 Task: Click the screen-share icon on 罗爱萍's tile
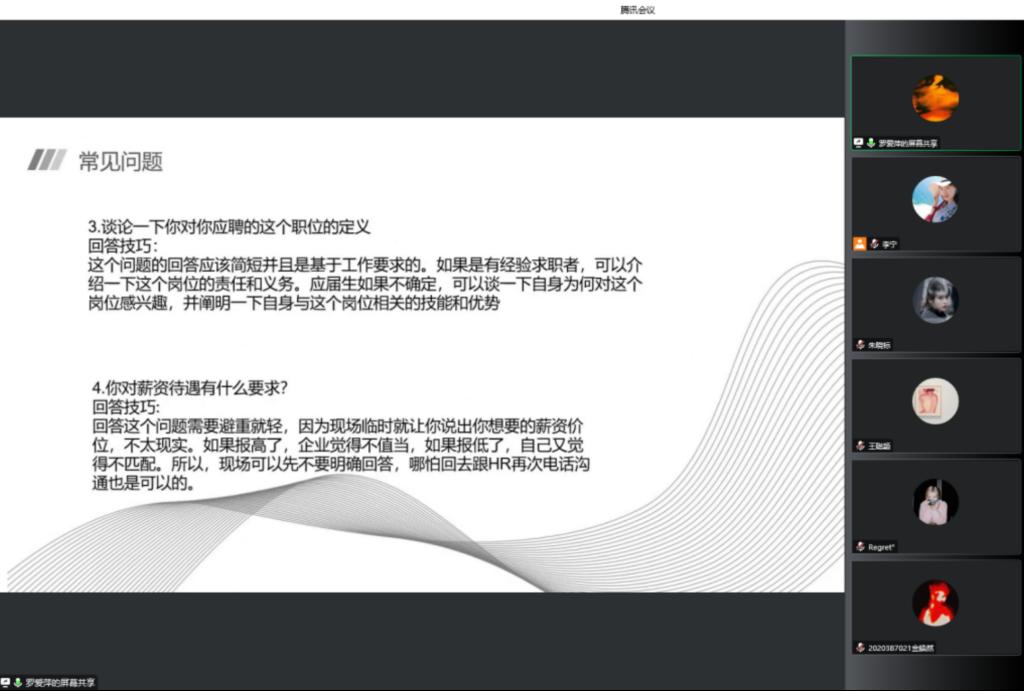[x=859, y=143]
